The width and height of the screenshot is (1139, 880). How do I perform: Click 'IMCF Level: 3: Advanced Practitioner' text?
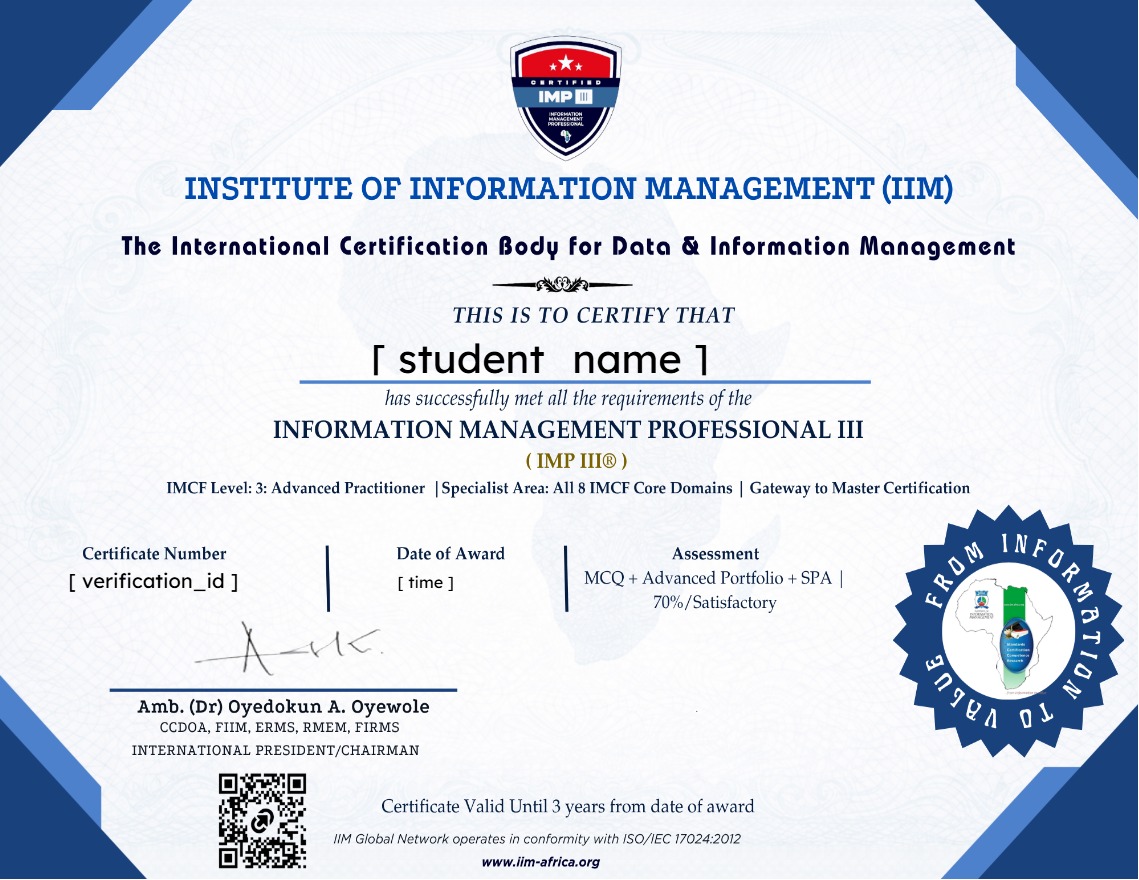pyautogui.click(x=296, y=488)
